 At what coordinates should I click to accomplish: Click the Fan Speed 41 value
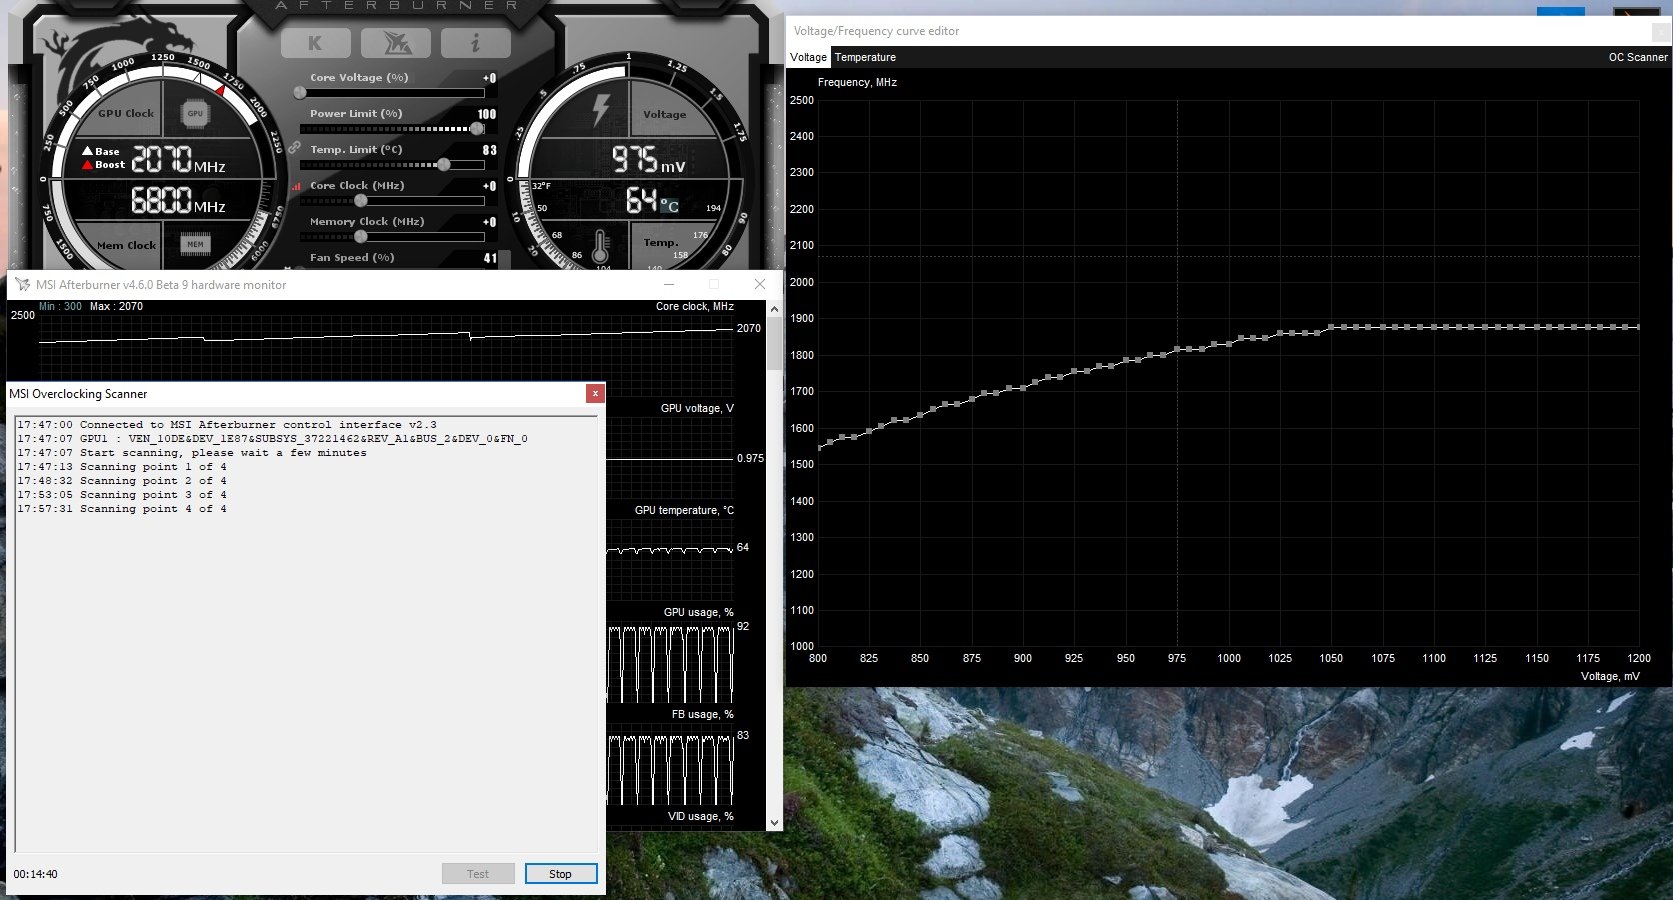coord(490,258)
